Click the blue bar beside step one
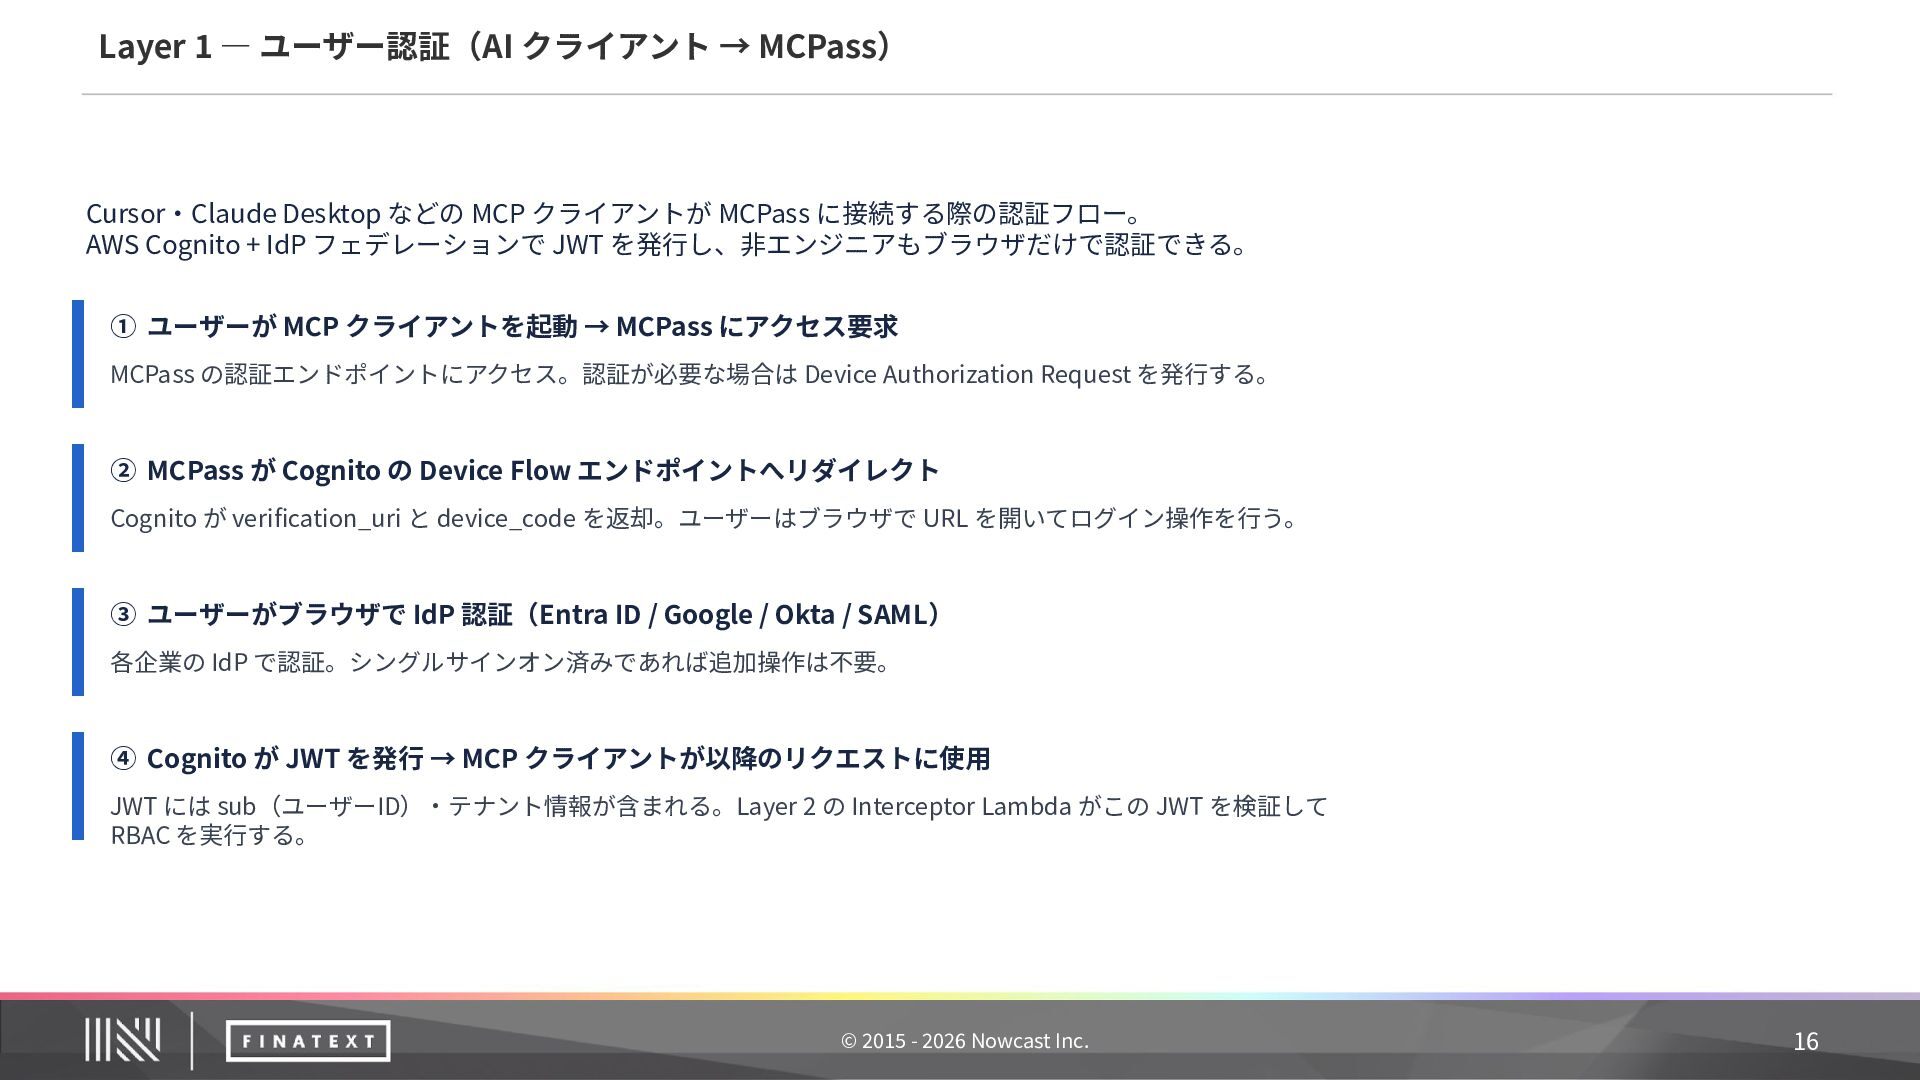1920x1080 pixels. 77,353
